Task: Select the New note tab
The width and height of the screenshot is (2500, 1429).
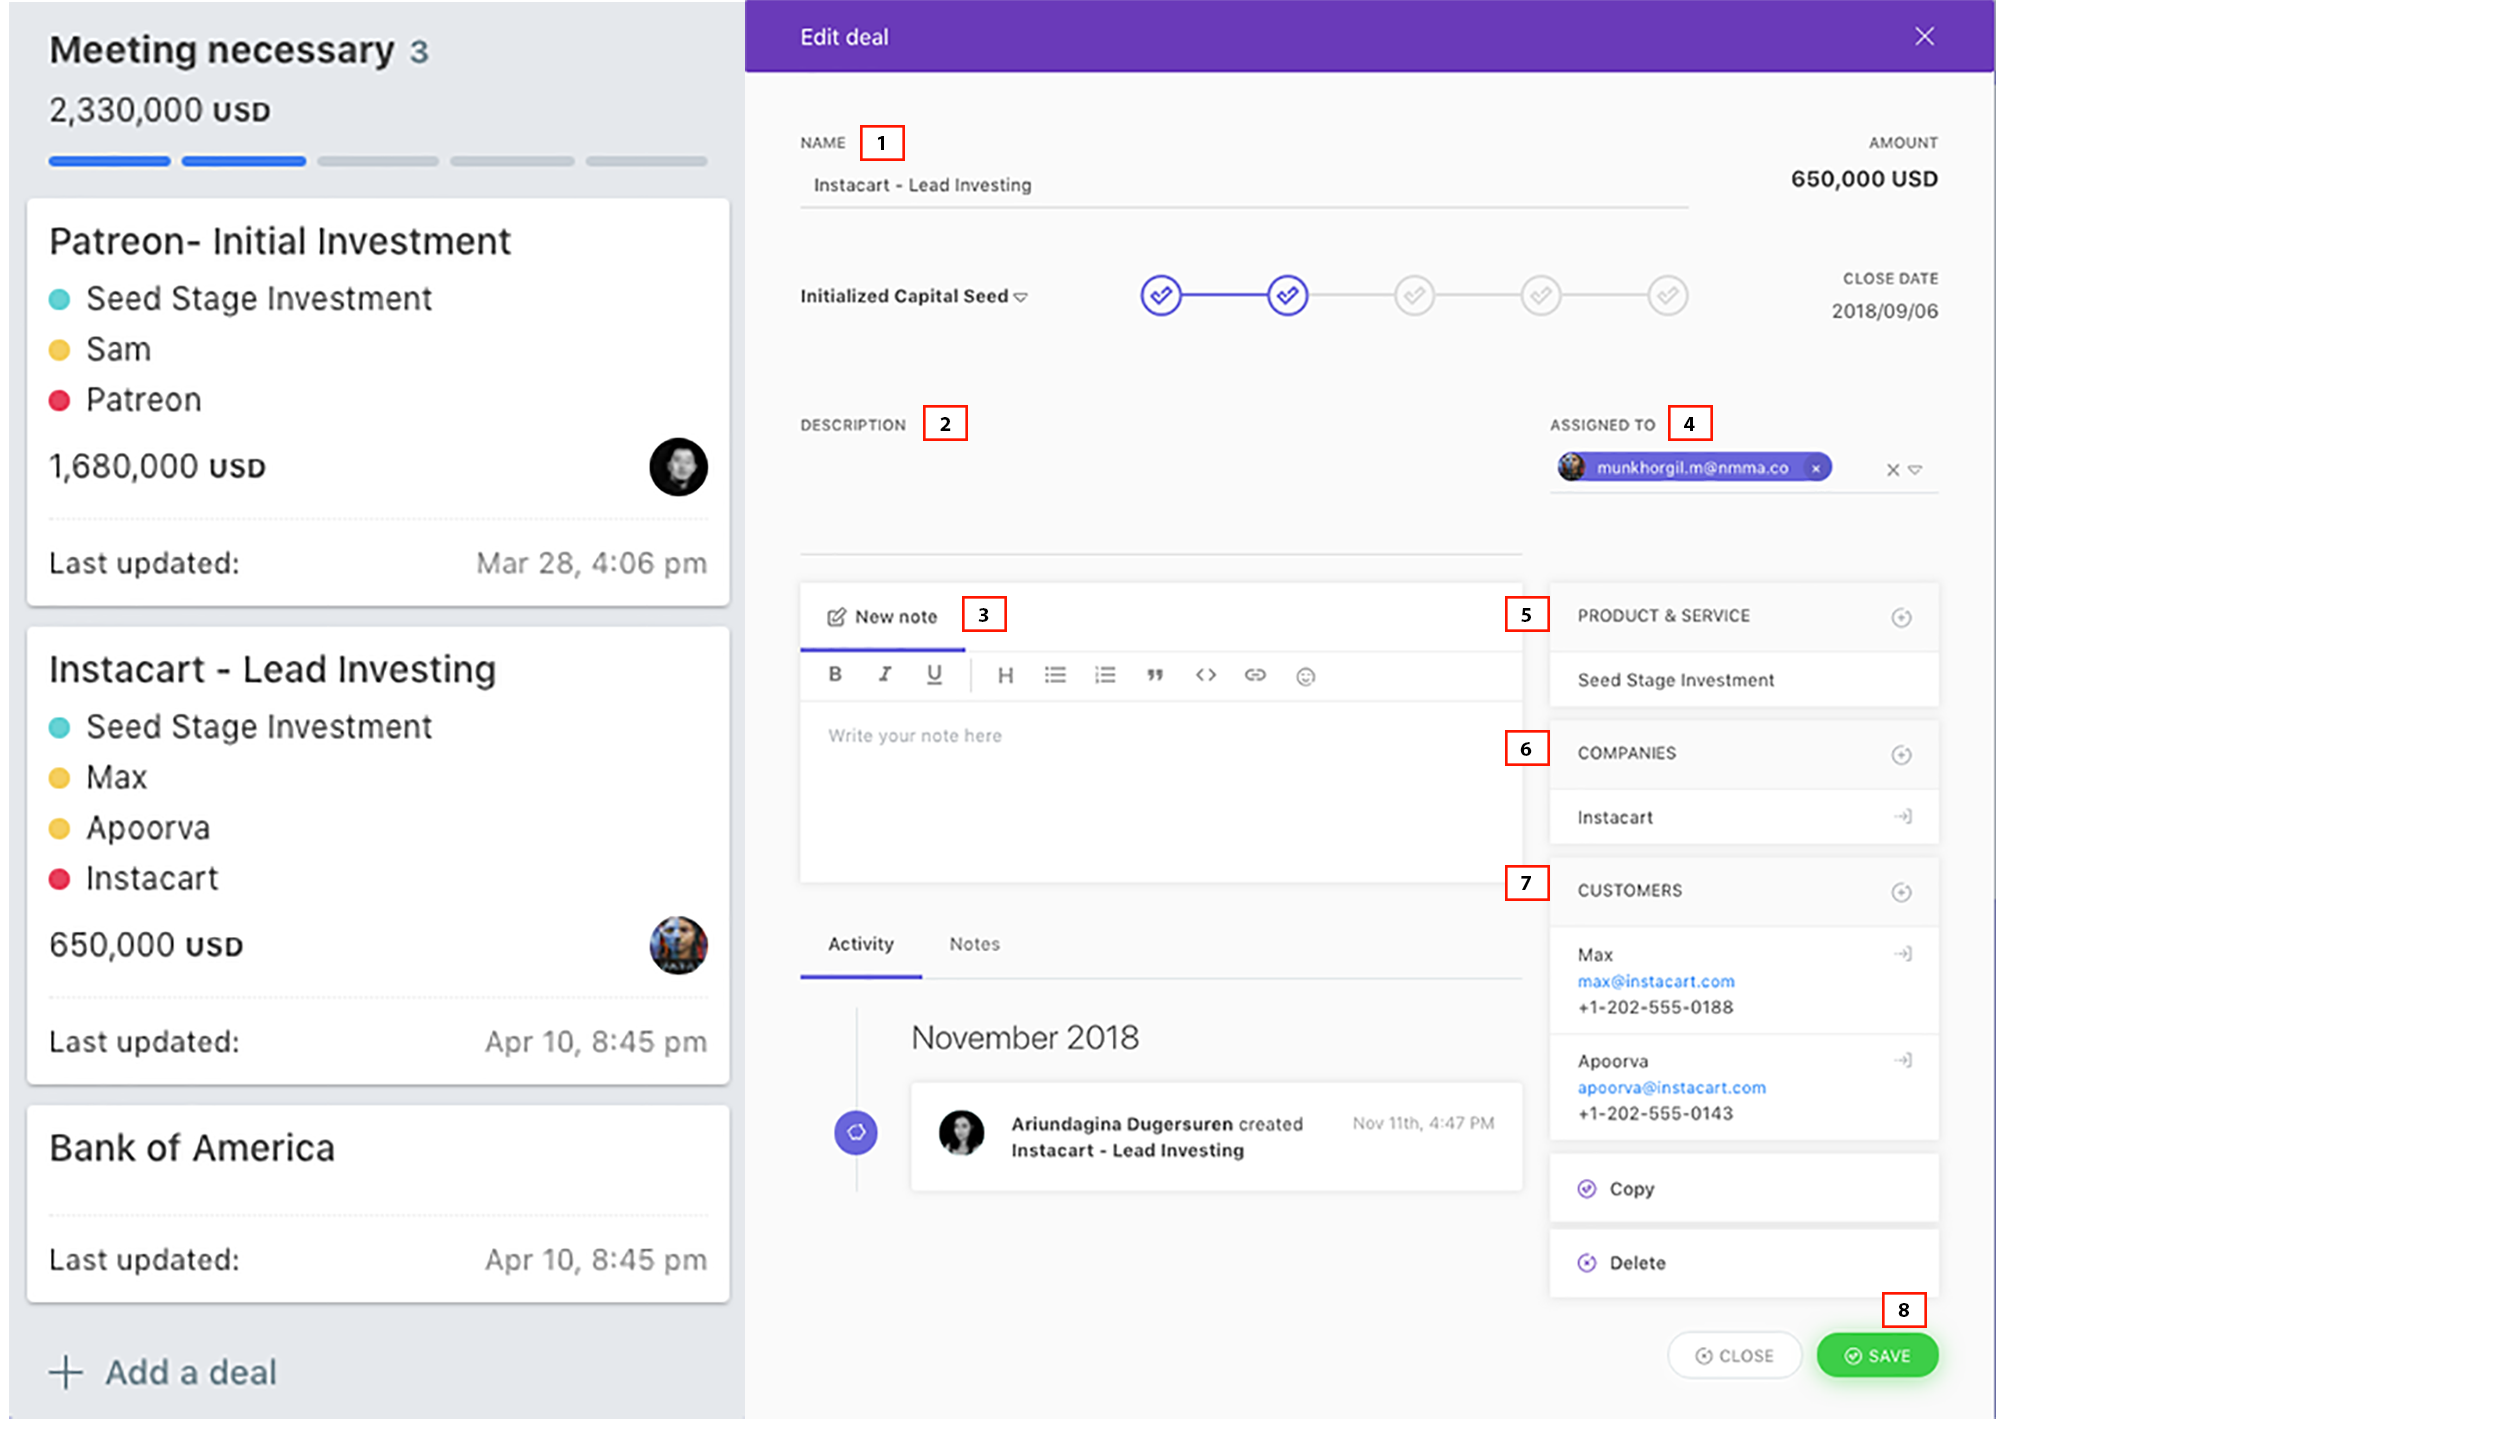Action: (x=882, y=617)
